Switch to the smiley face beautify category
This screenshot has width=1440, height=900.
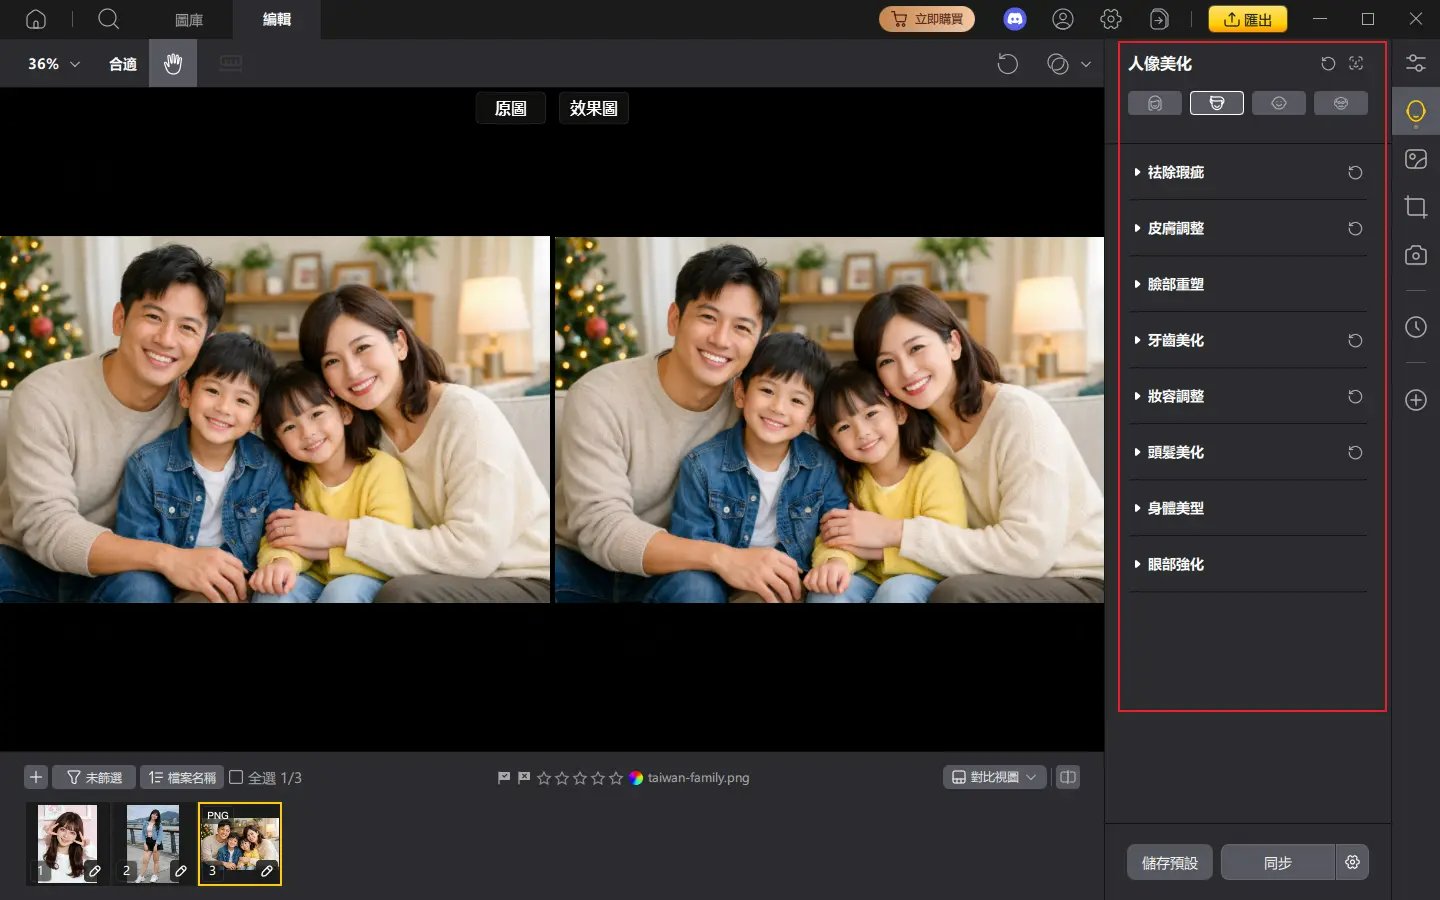click(x=1279, y=103)
